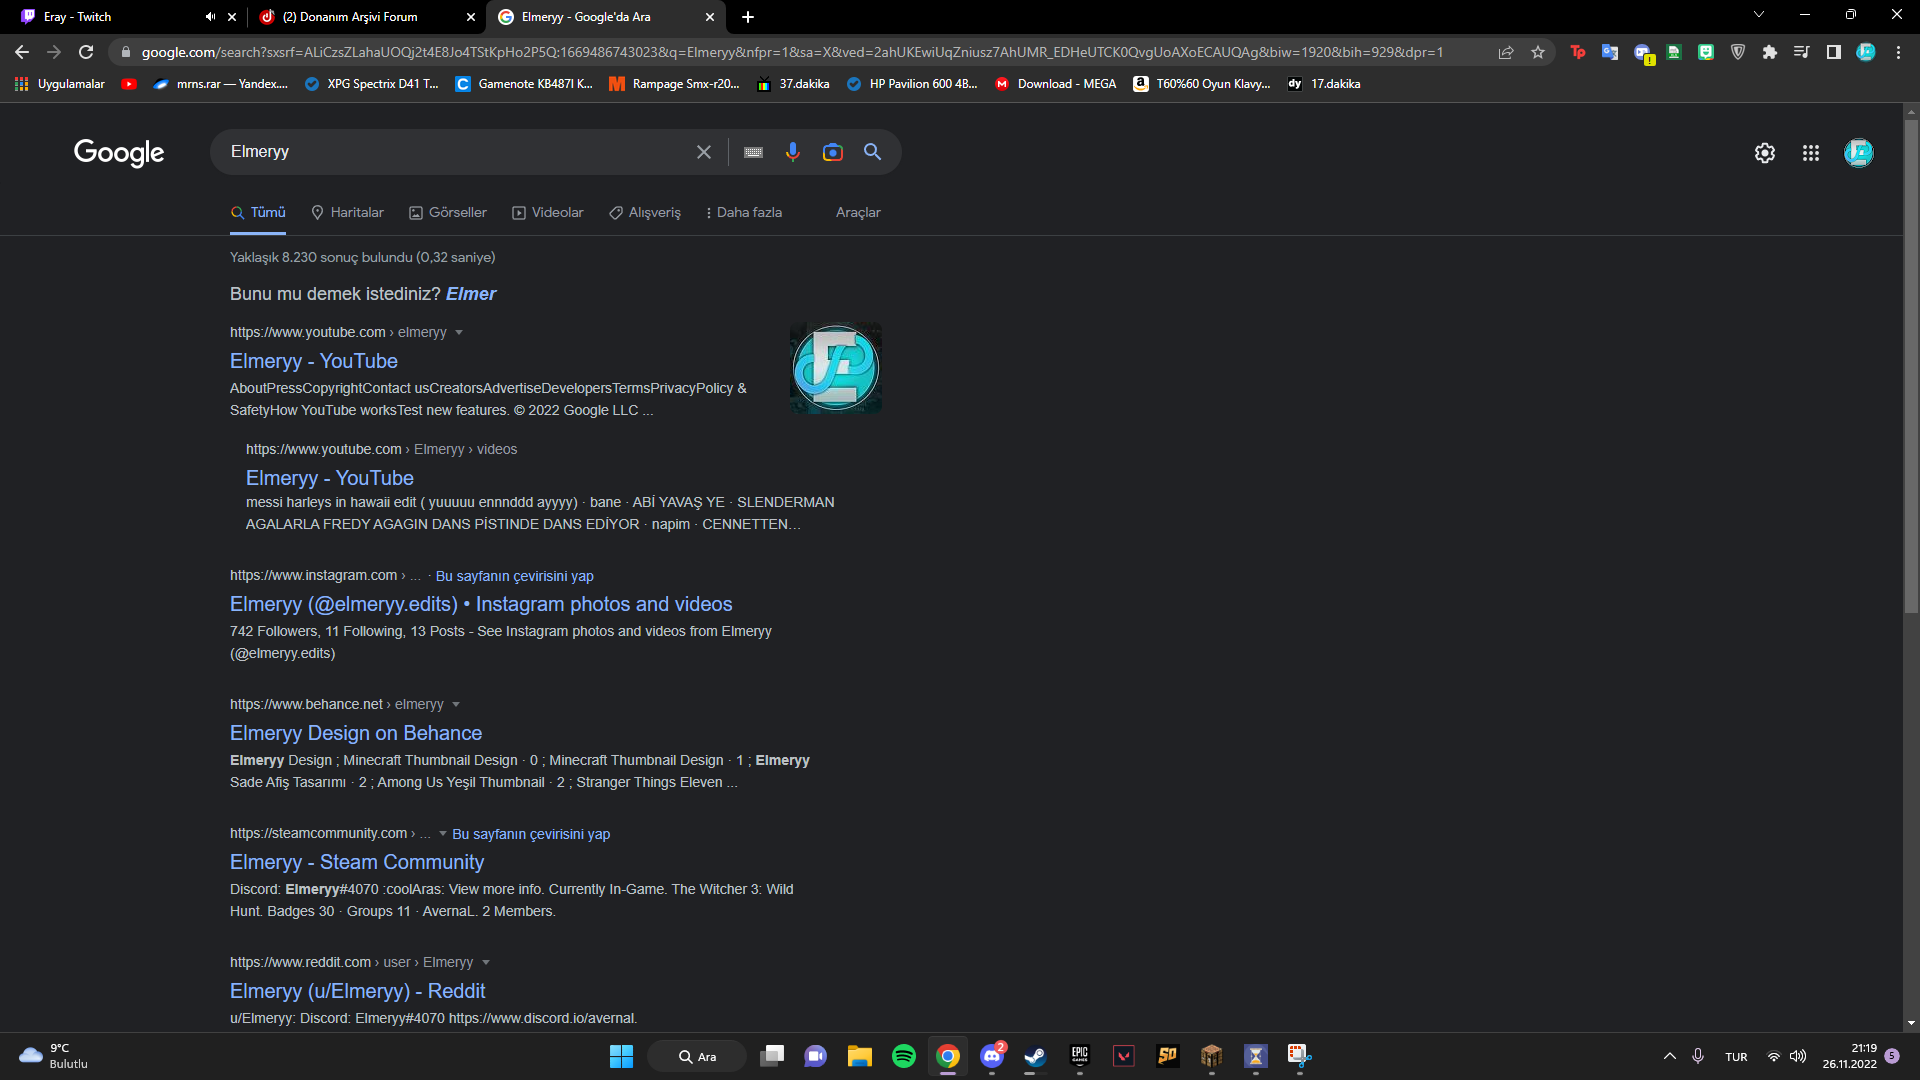The width and height of the screenshot is (1920, 1080).
Task: Open Elmeryy YouTube videos sub-result
Action: point(330,478)
